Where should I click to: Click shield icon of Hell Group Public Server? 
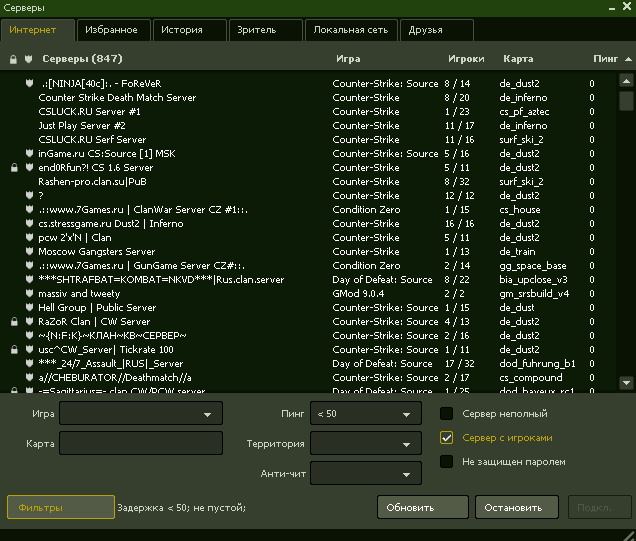(x=29, y=307)
